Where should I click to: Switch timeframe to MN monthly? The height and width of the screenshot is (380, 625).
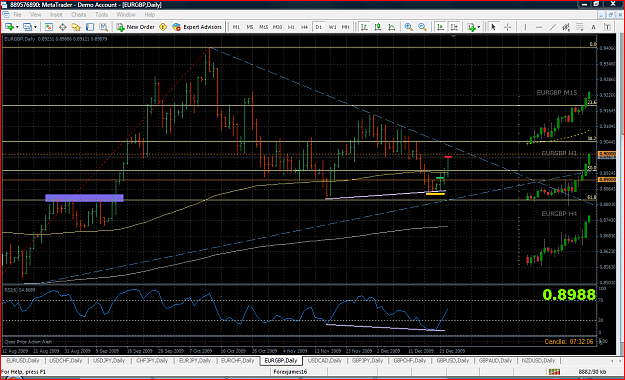click(346, 27)
